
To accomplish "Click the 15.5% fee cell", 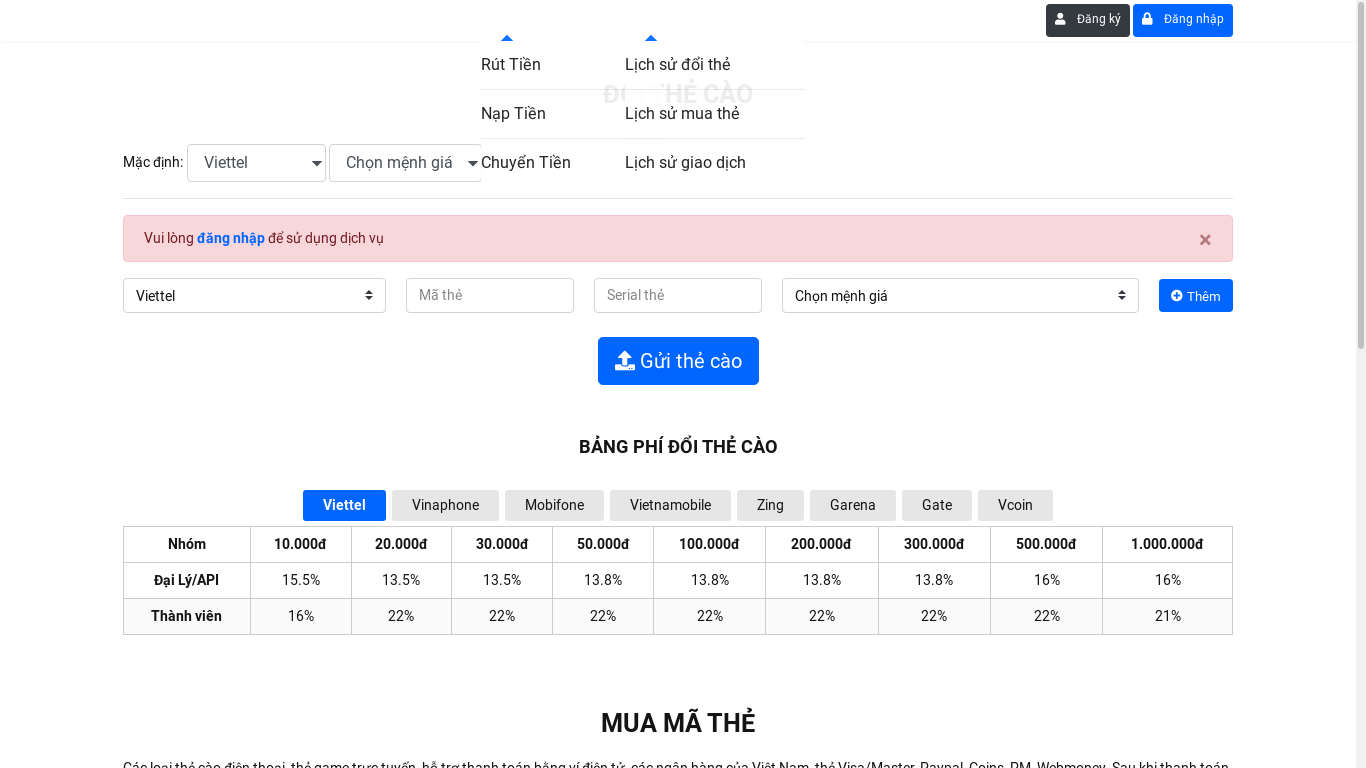I will [x=301, y=581].
